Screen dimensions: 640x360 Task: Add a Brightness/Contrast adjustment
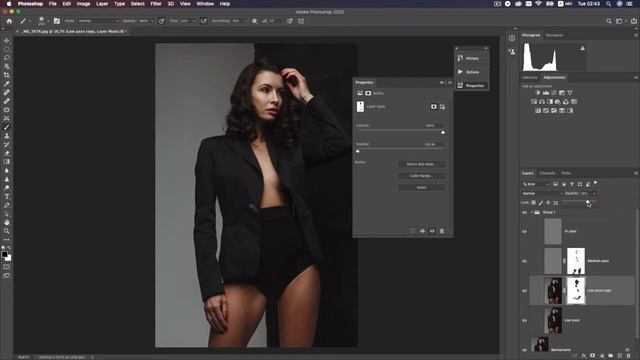click(538, 93)
